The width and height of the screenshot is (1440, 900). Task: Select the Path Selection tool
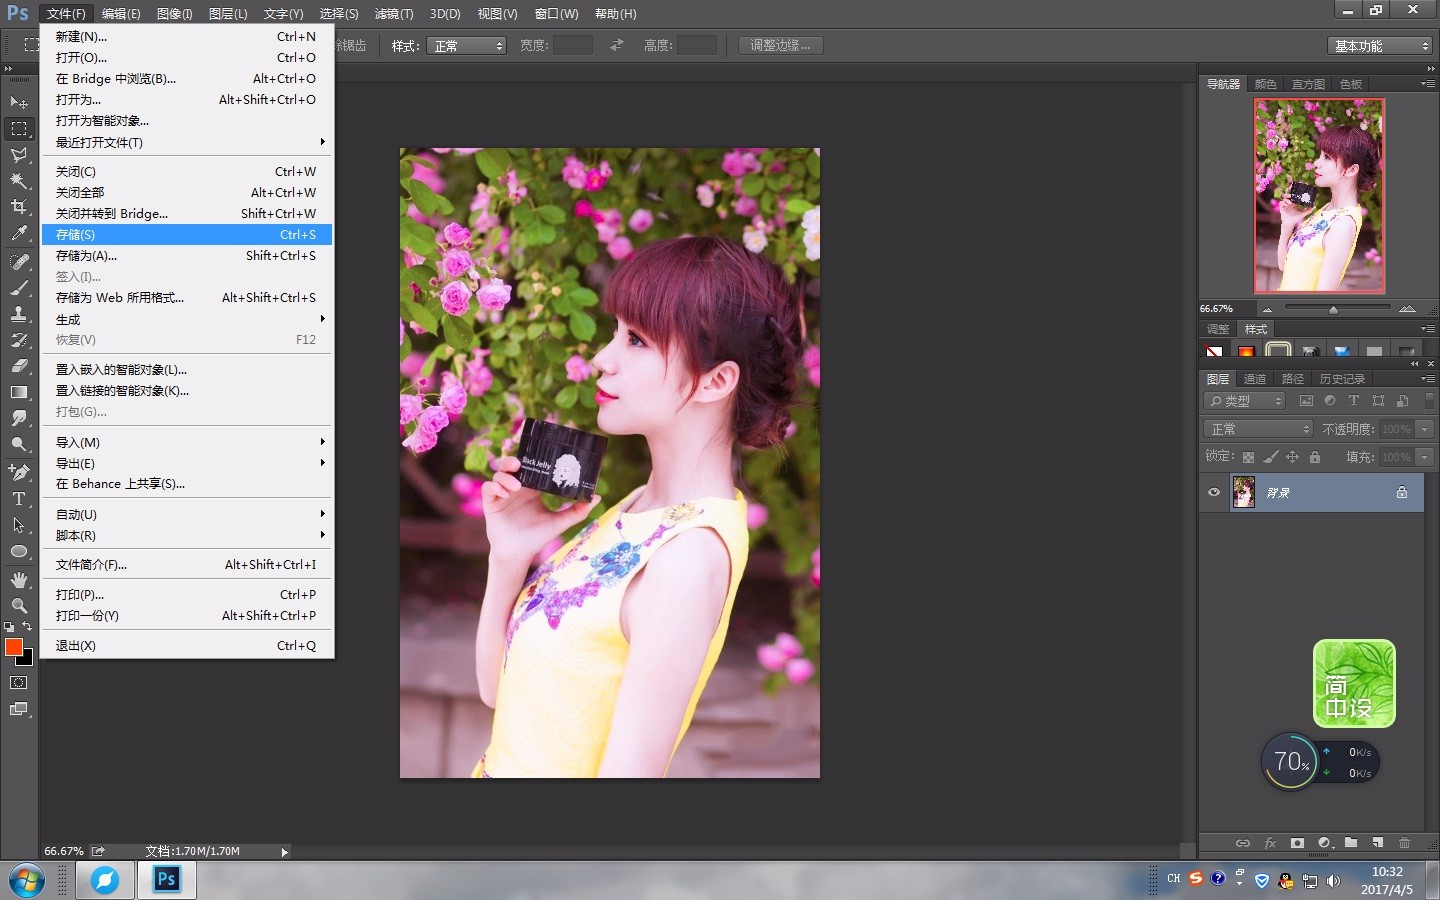pos(19,525)
